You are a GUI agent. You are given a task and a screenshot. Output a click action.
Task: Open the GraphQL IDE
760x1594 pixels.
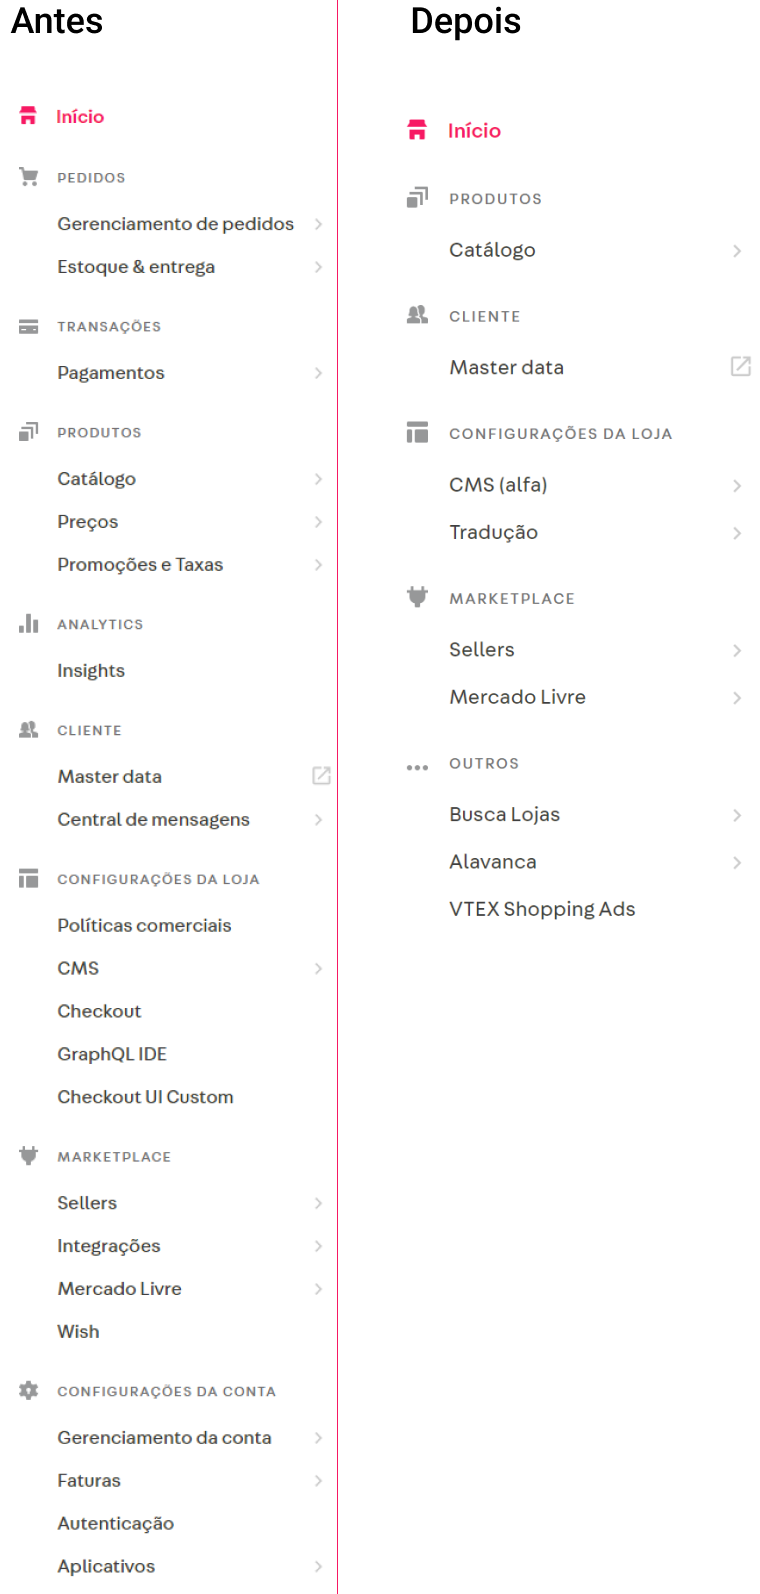click(112, 1053)
